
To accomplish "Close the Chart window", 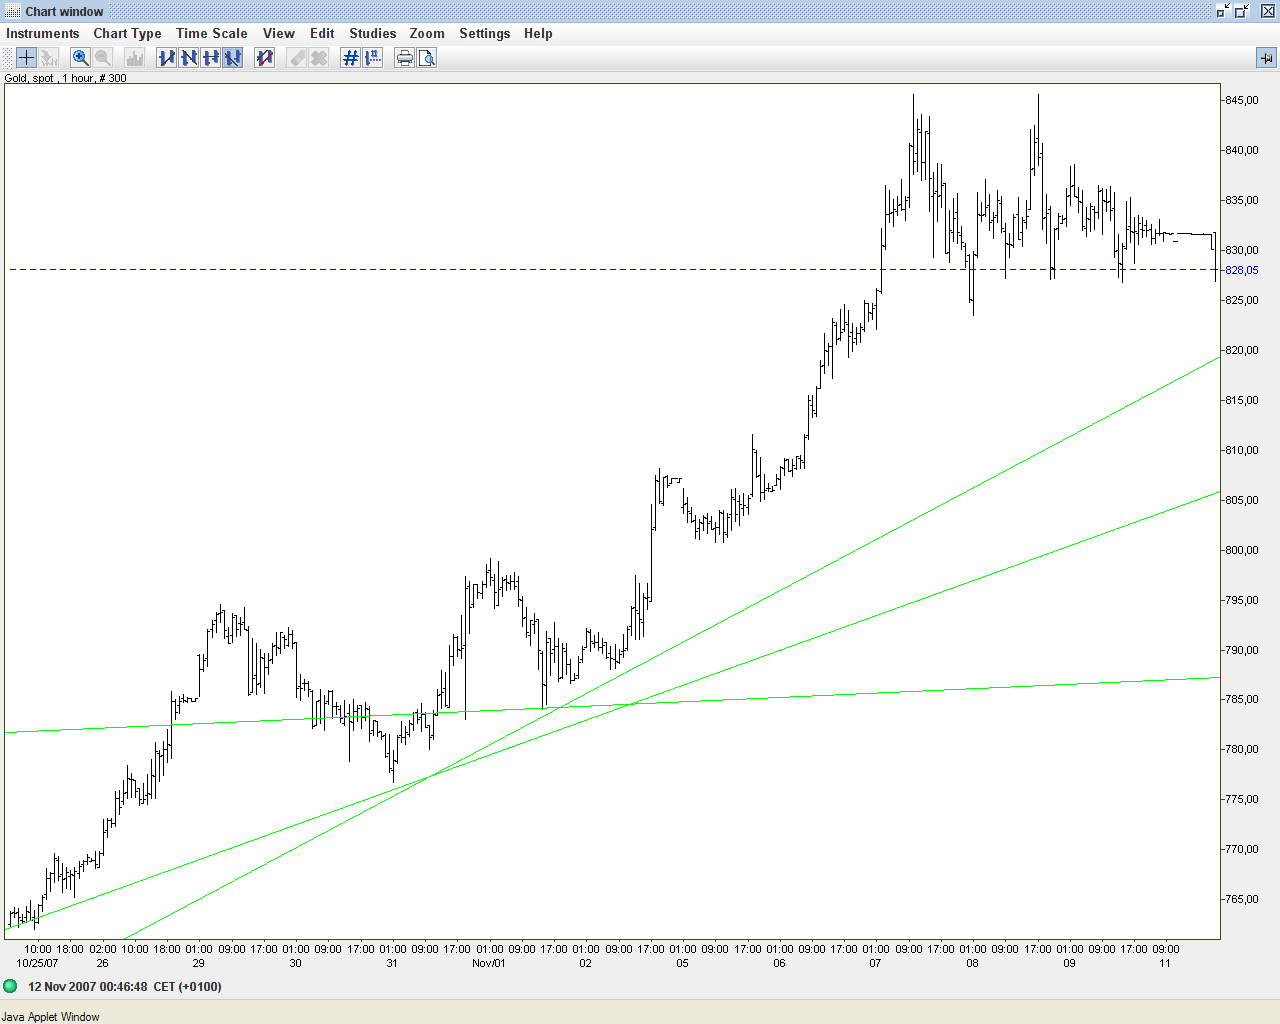I will click(x=1267, y=11).
